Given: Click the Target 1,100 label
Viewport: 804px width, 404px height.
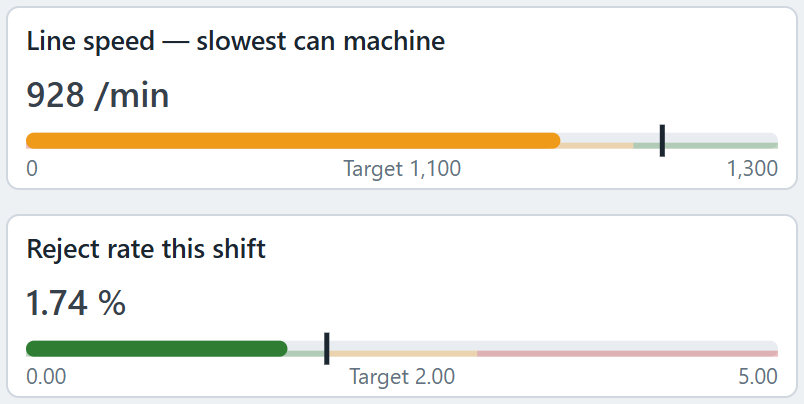Looking at the screenshot, I should click(402, 169).
